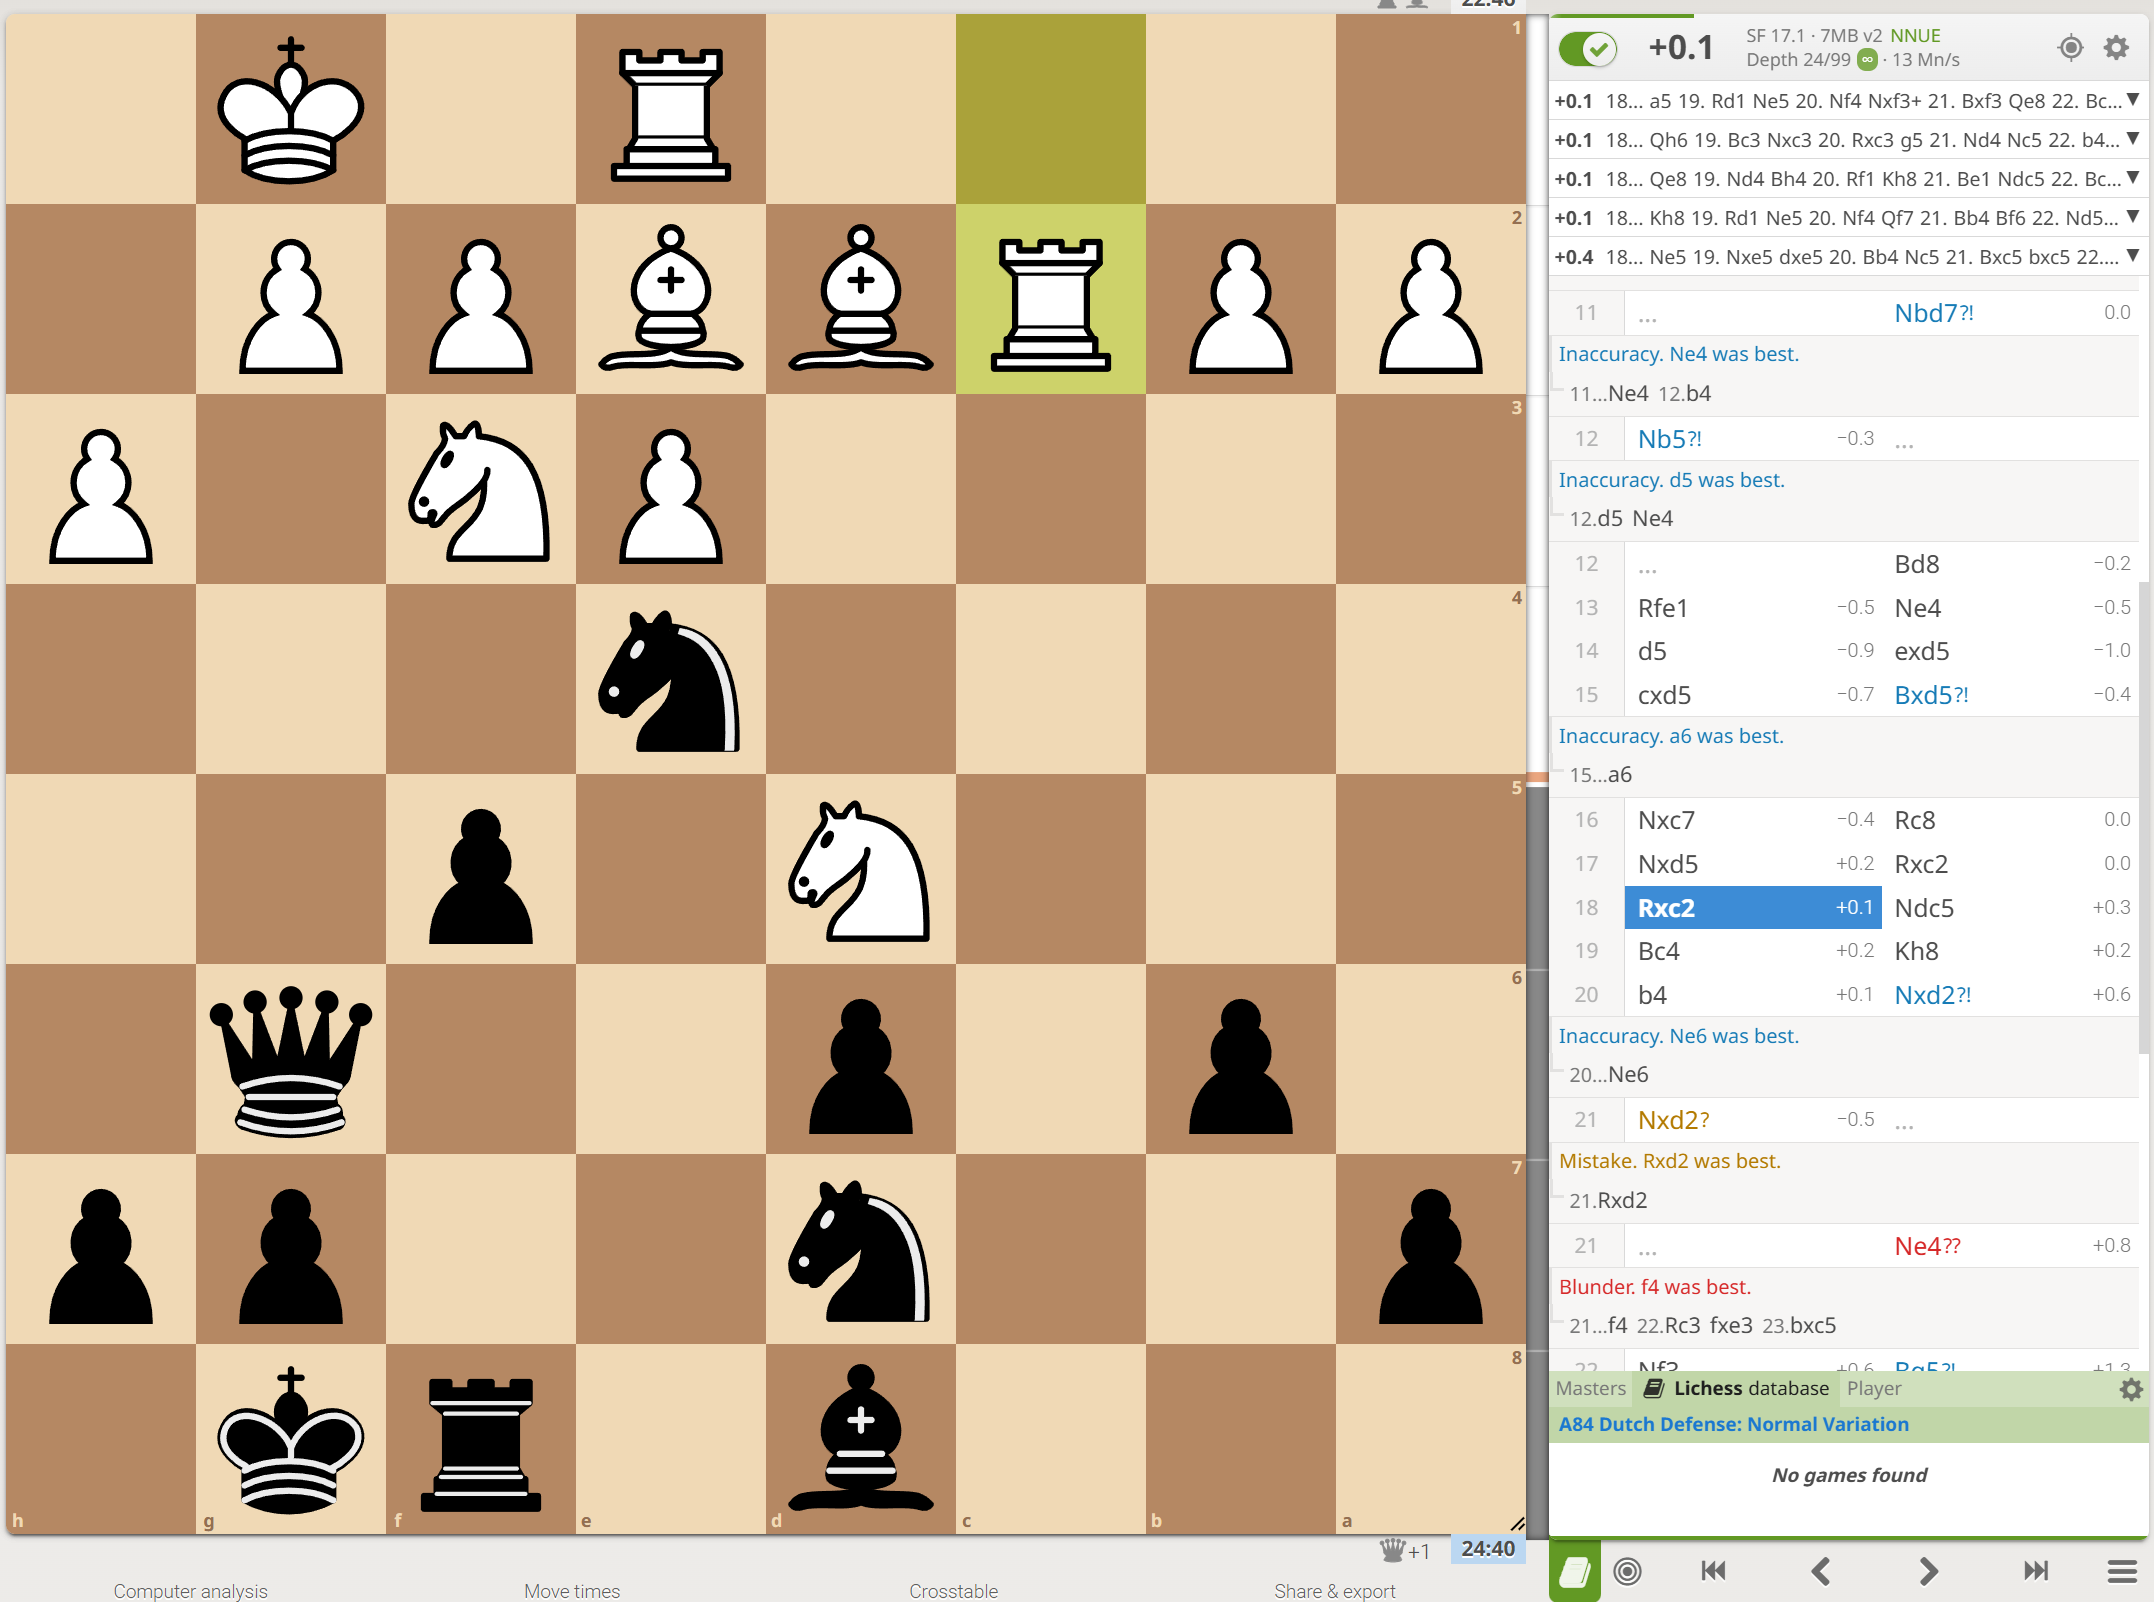
Task: Click the engine settings gear icon
Action: click(2116, 47)
